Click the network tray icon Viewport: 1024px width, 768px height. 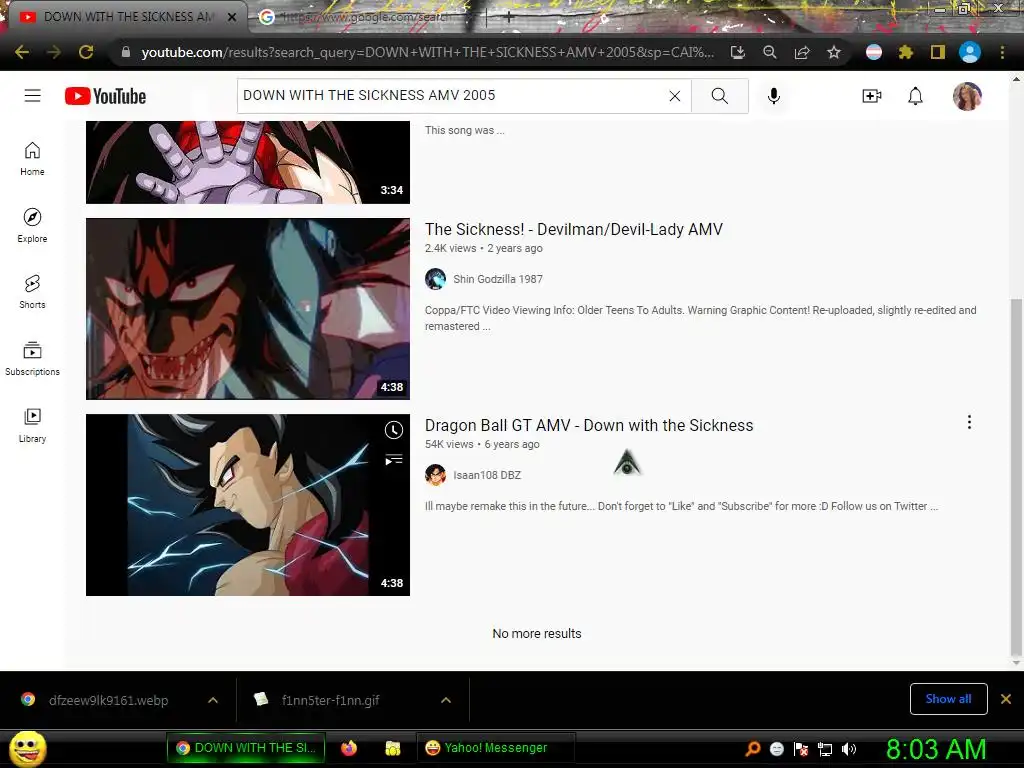(825, 749)
